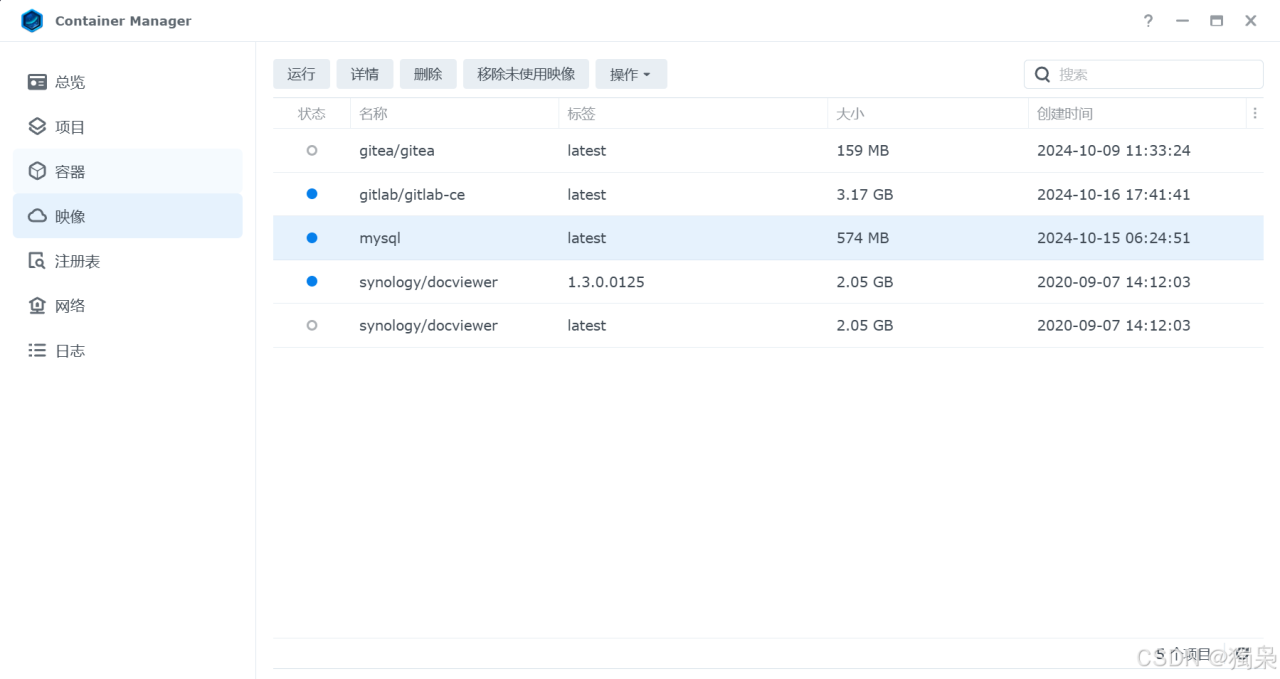Switch to the 映像 images view
The image size is (1280, 679).
(69, 216)
